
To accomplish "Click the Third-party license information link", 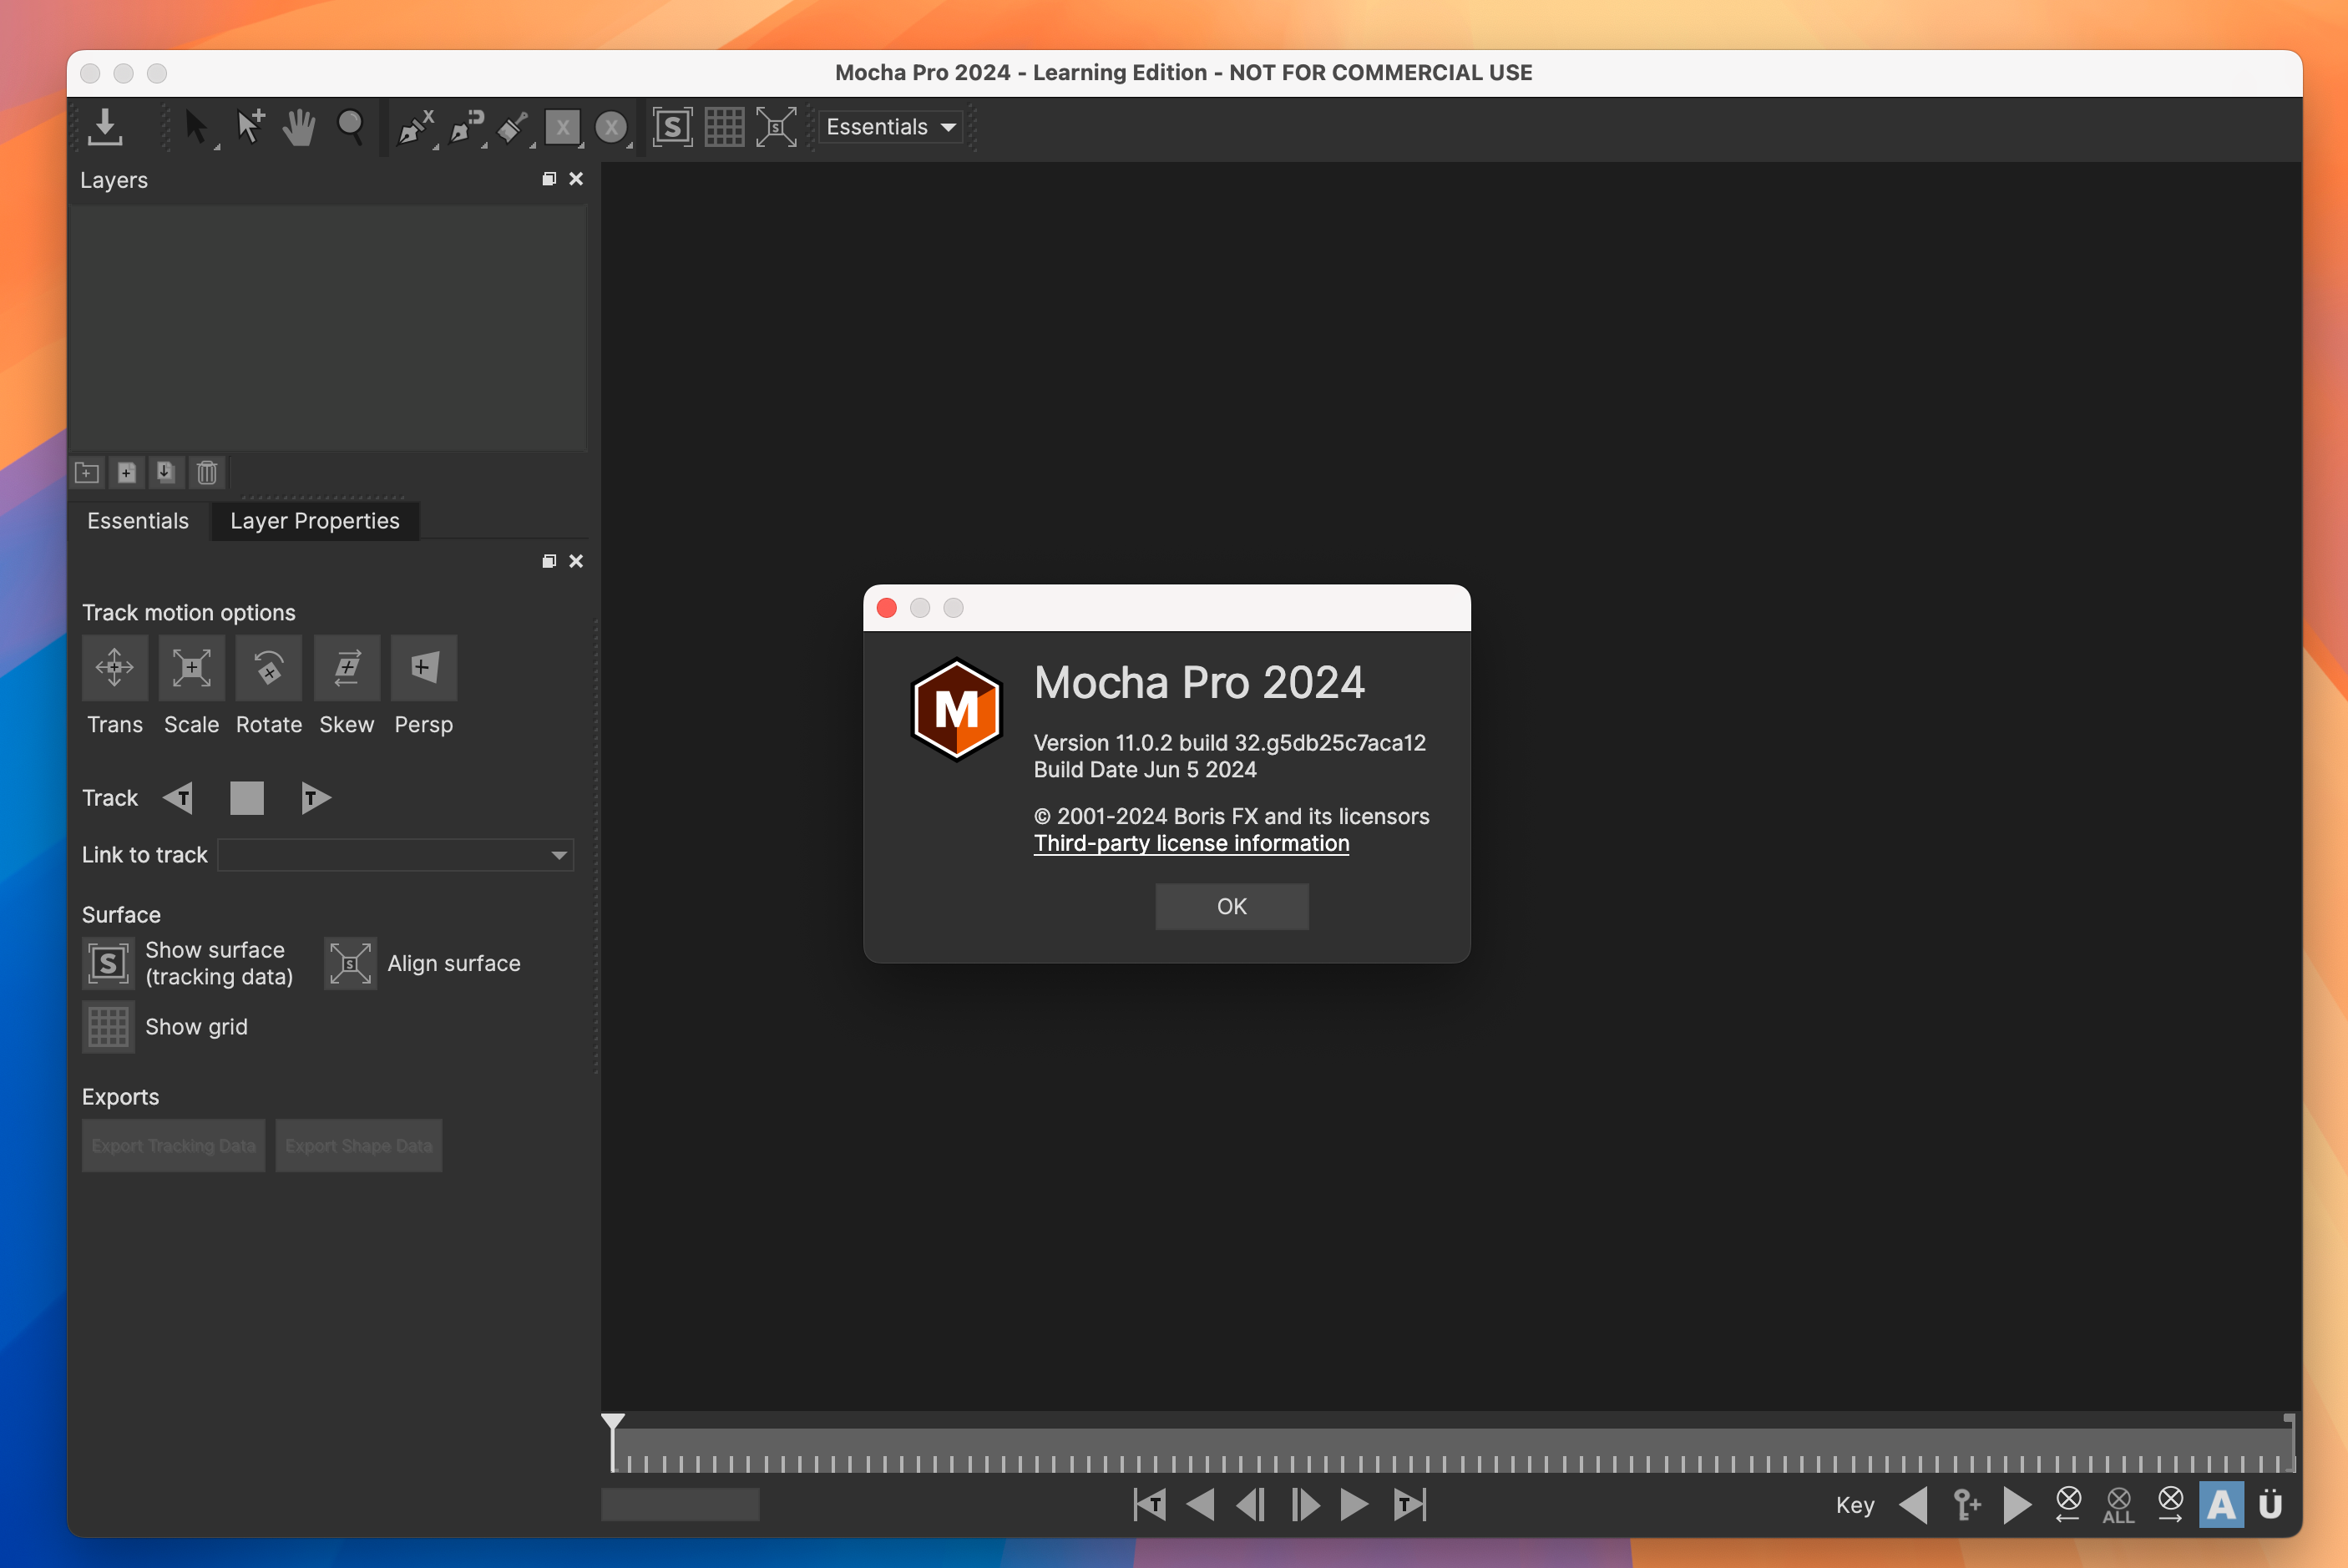I will click(1193, 842).
